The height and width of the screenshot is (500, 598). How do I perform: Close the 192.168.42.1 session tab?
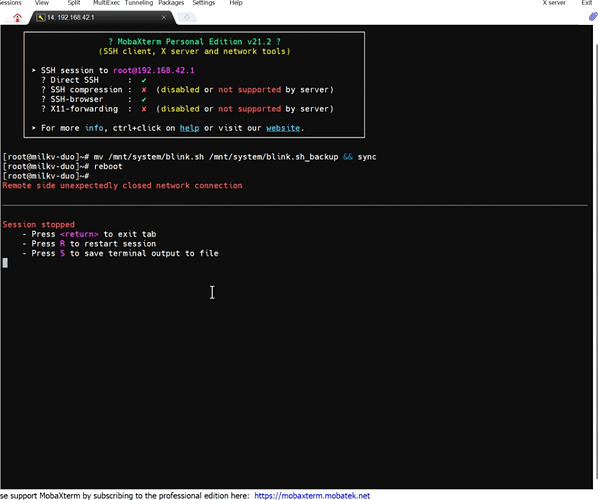164,18
